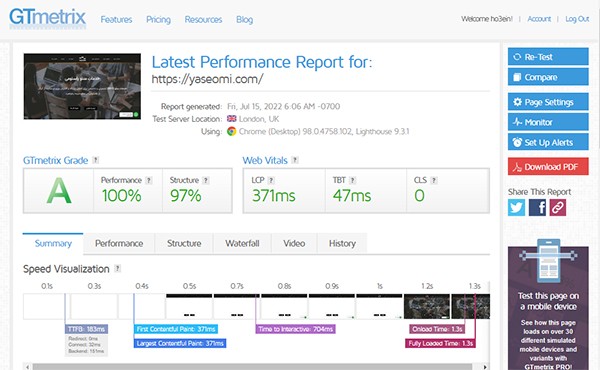Image resolution: width=600 pixels, height=370 pixels.
Task: Click the Time to Interactive marker
Action: pos(295,329)
